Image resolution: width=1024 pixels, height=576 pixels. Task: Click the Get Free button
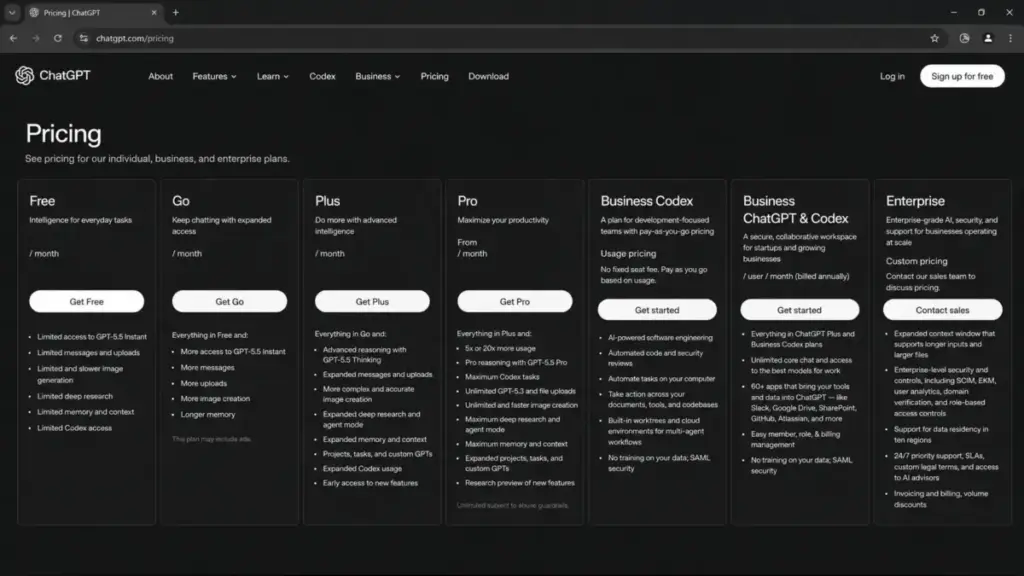point(86,302)
